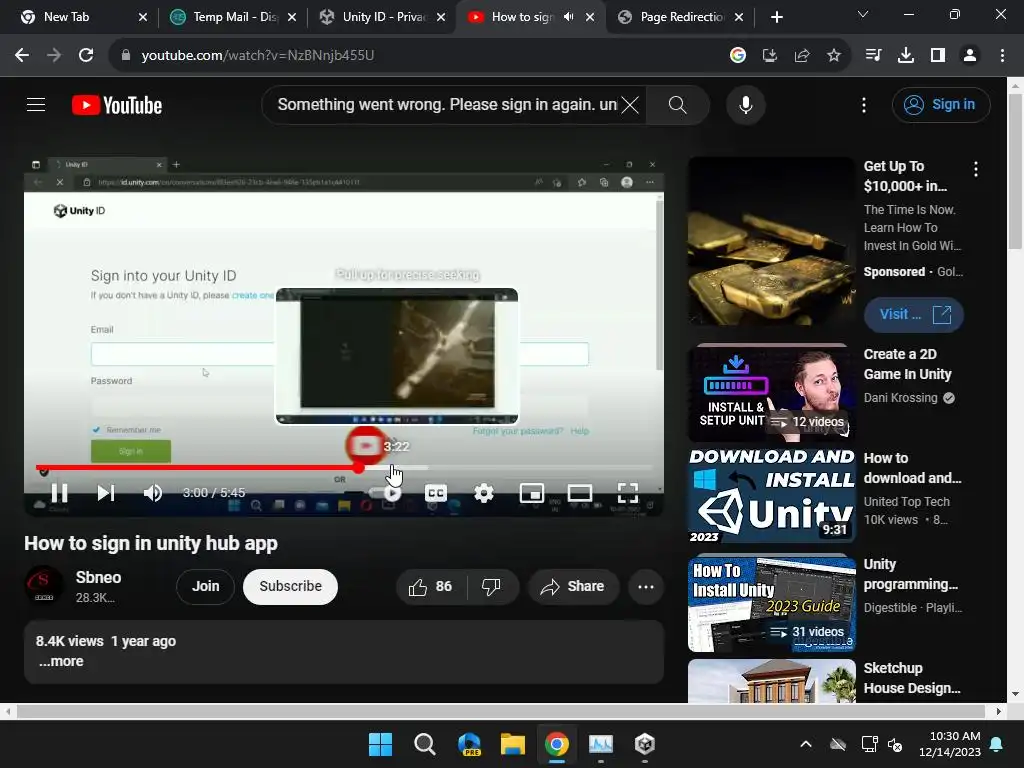Click the Visit button on gold ad

tap(914, 314)
